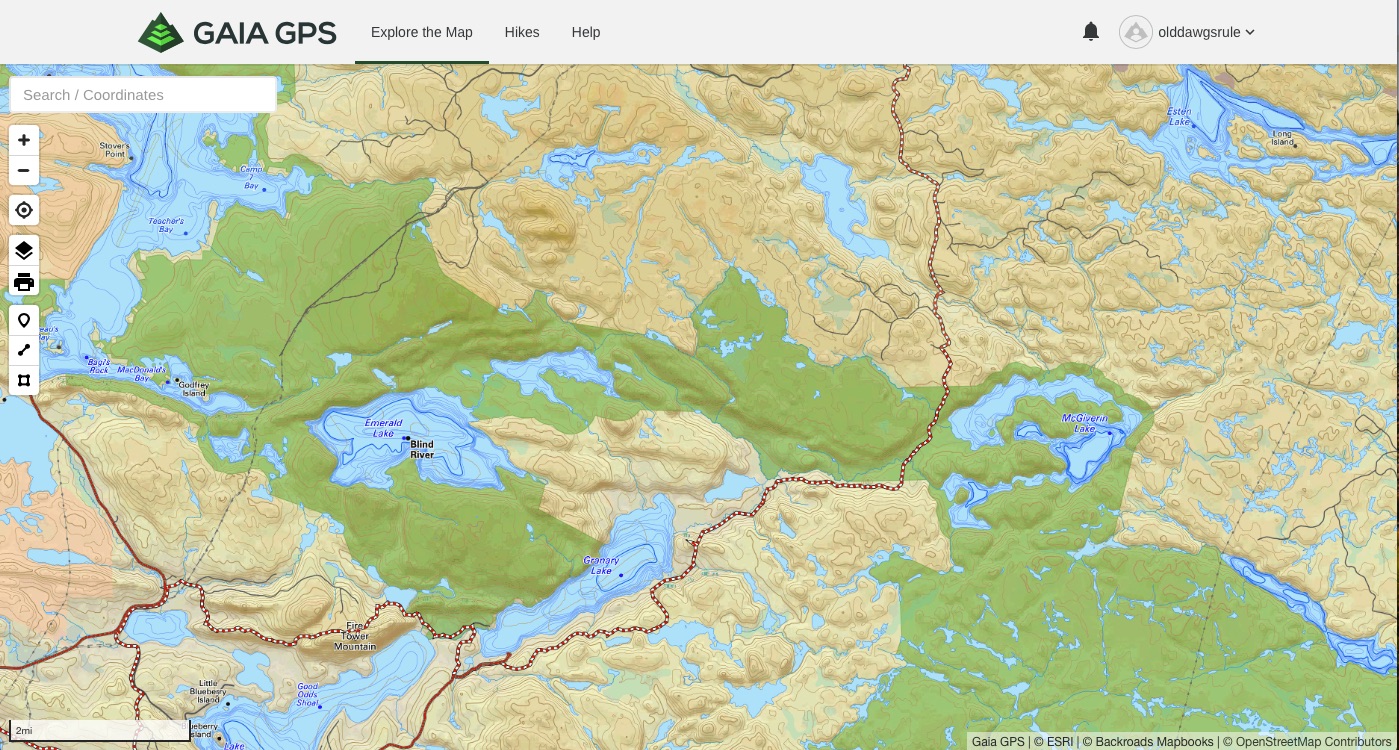
Task: Open the notifications bell
Action: pyautogui.click(x=1091, y=32)
